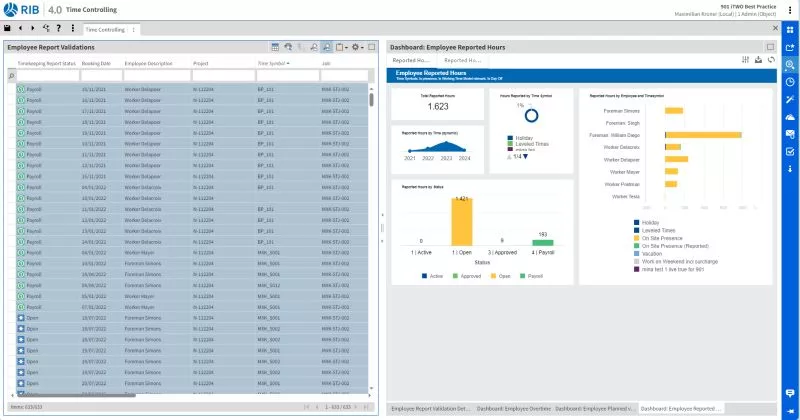Click the RIB logo
Viewport: 800px width, 420px height.
point(21,10)
